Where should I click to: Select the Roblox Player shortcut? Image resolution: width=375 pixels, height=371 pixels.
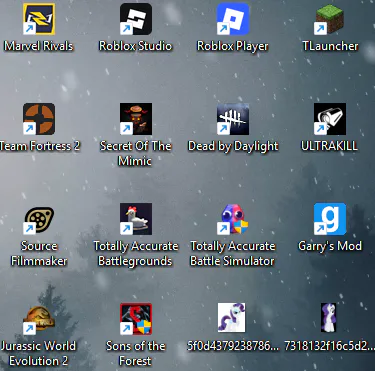(x=233, y=19)
